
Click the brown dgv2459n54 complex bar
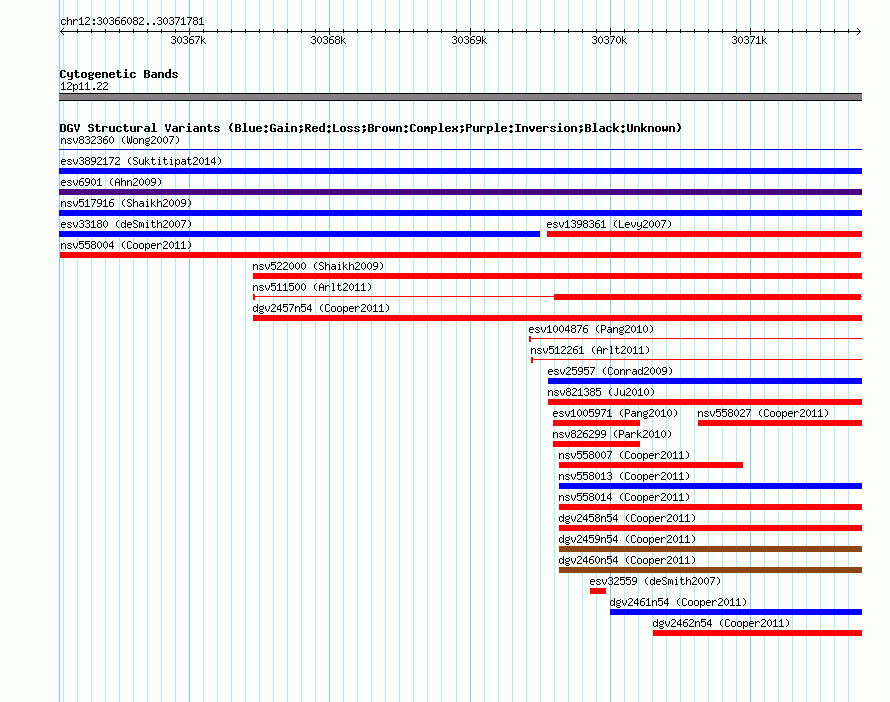pyautogui.click(x=711, y=549)
